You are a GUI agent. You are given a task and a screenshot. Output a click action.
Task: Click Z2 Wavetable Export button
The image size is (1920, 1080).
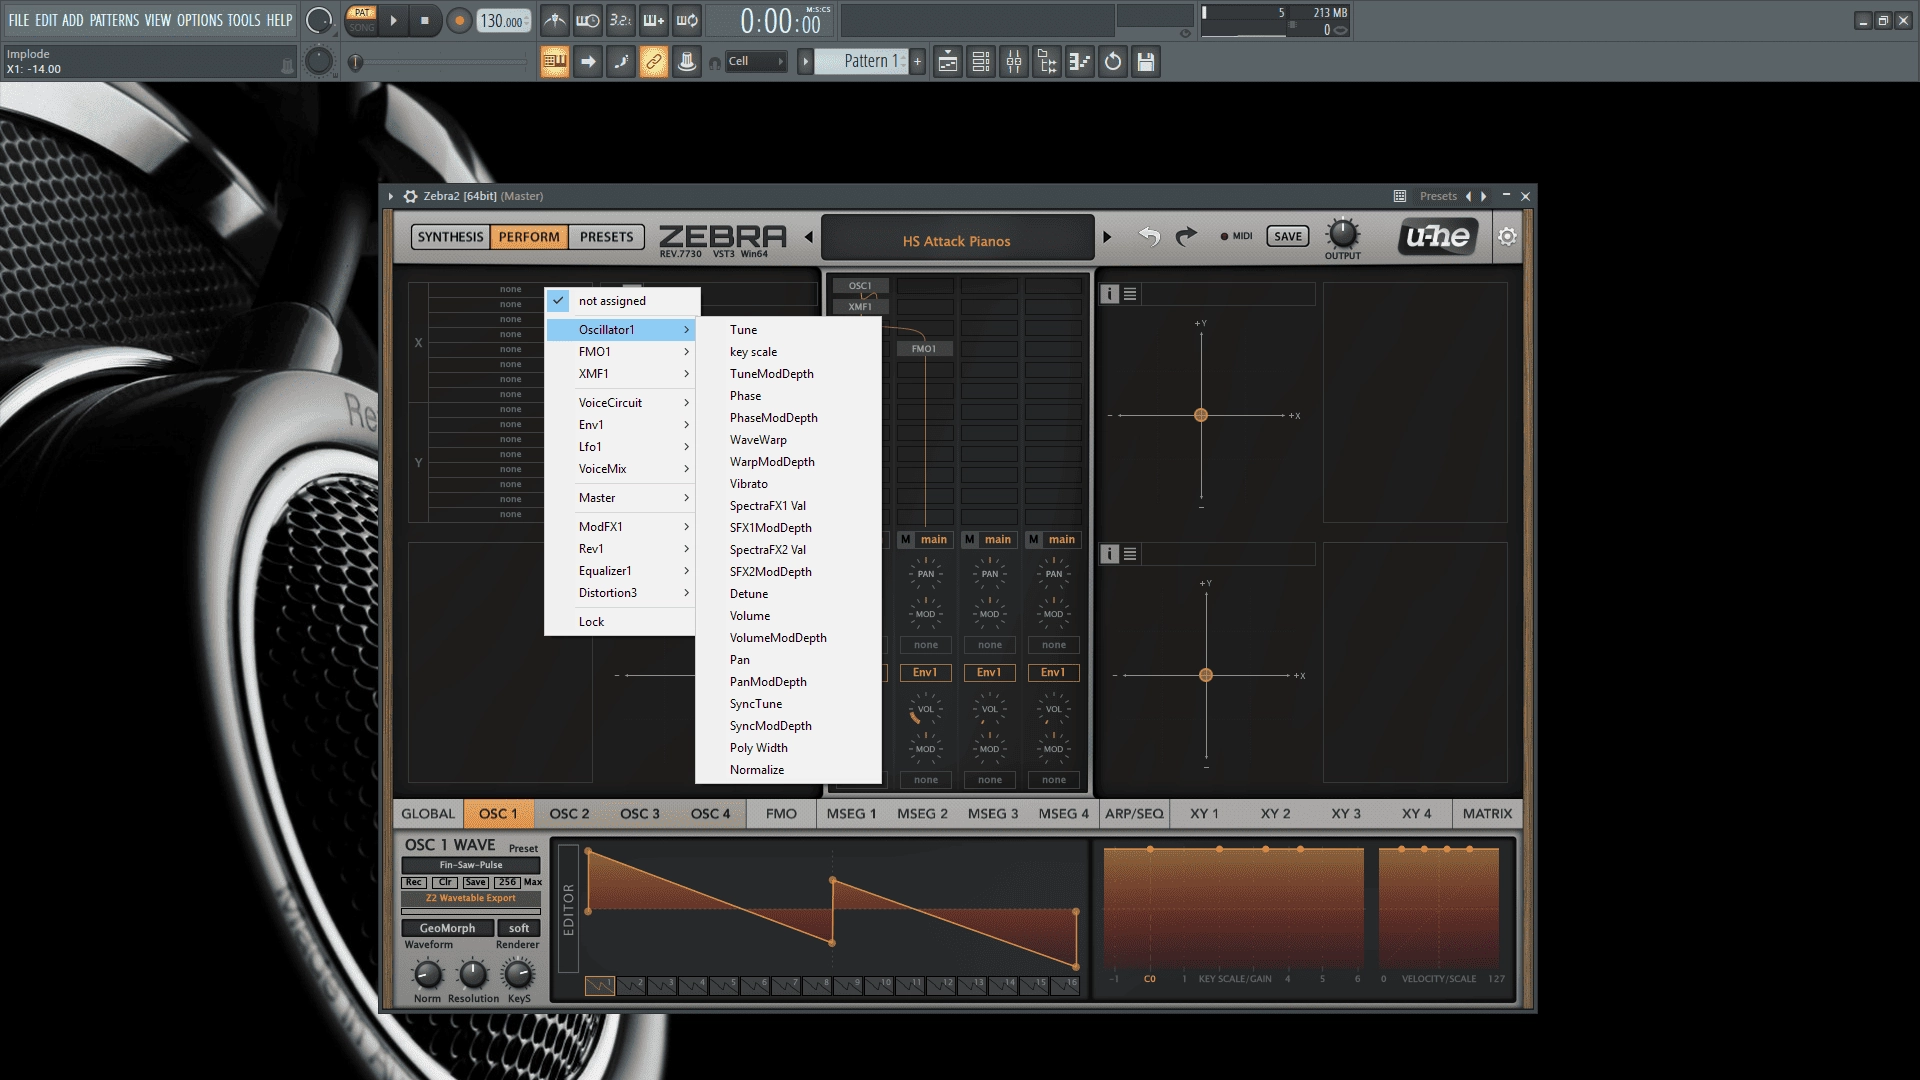click(471, 898)
